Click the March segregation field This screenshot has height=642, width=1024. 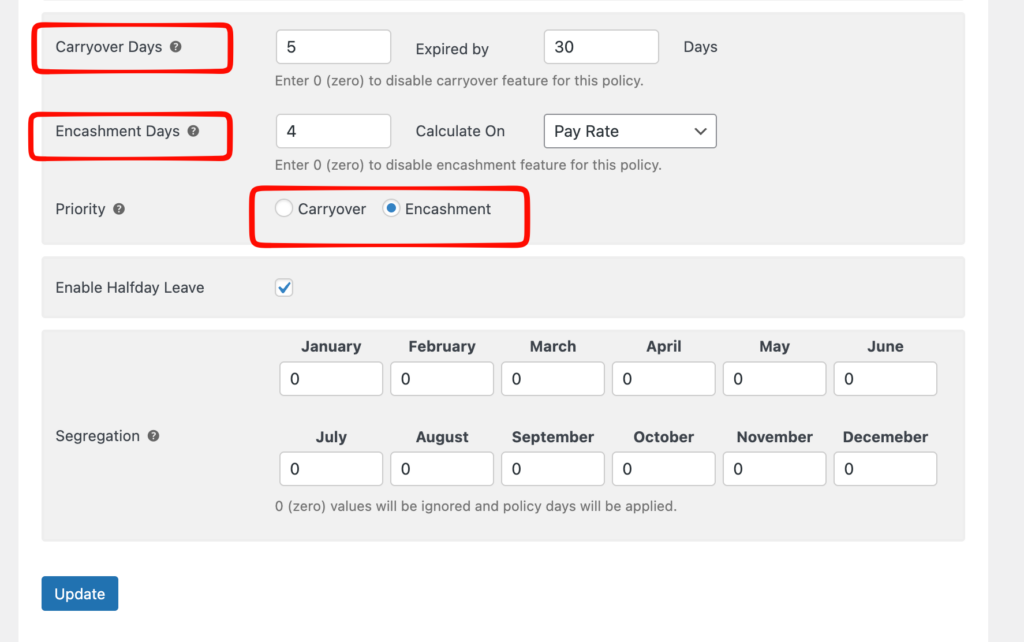click(x=553, y=379)
